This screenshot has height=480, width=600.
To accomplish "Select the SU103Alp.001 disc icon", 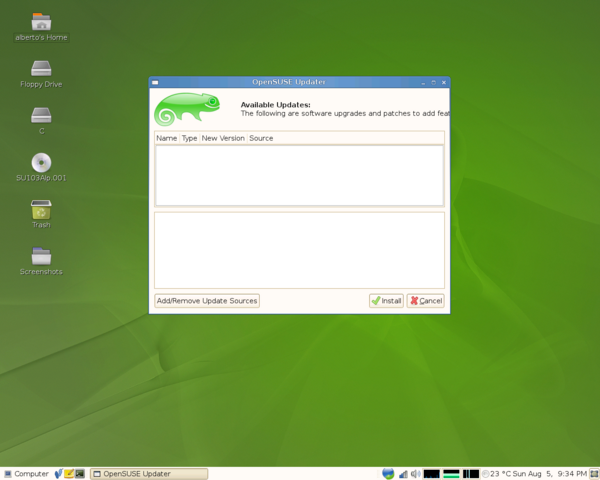I will pyautogui.click(x=41, y=163).
